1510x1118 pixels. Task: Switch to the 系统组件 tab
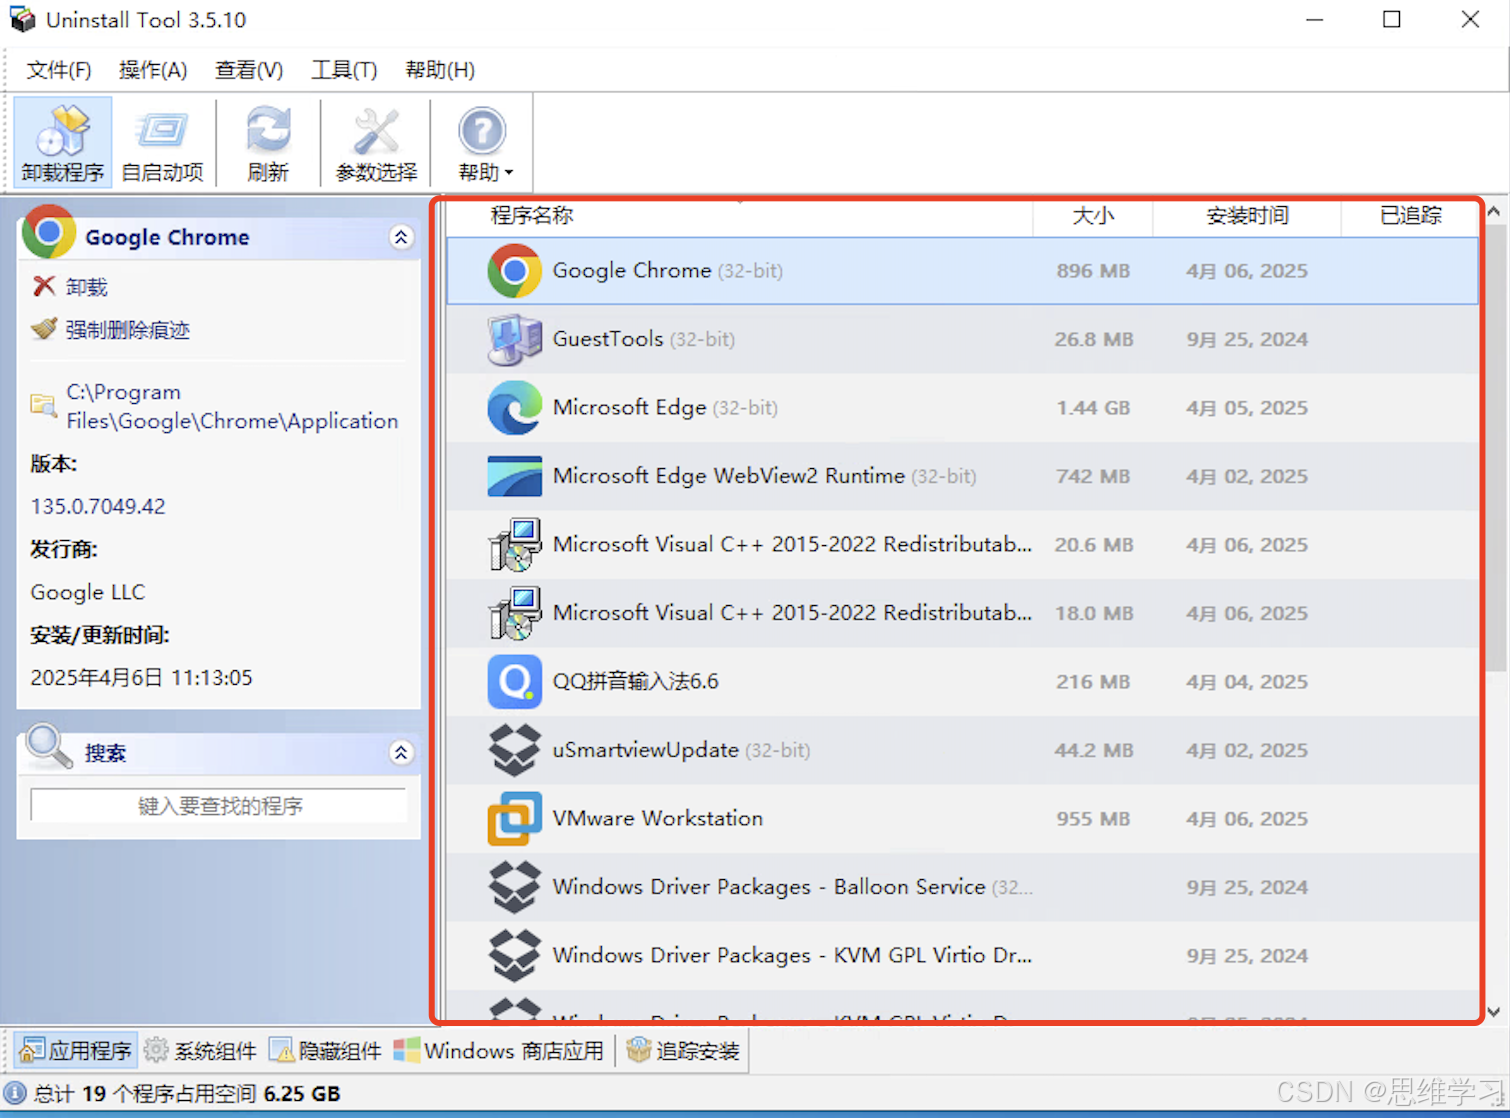[x=200, y=1051]
